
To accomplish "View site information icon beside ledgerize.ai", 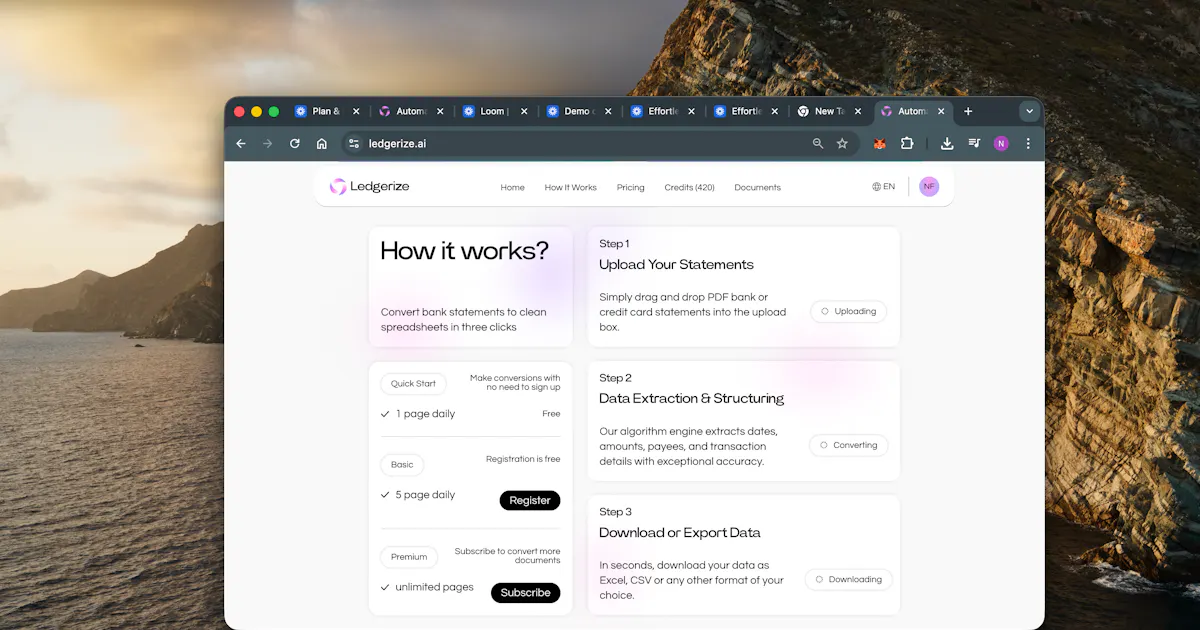I will (353, 144).
